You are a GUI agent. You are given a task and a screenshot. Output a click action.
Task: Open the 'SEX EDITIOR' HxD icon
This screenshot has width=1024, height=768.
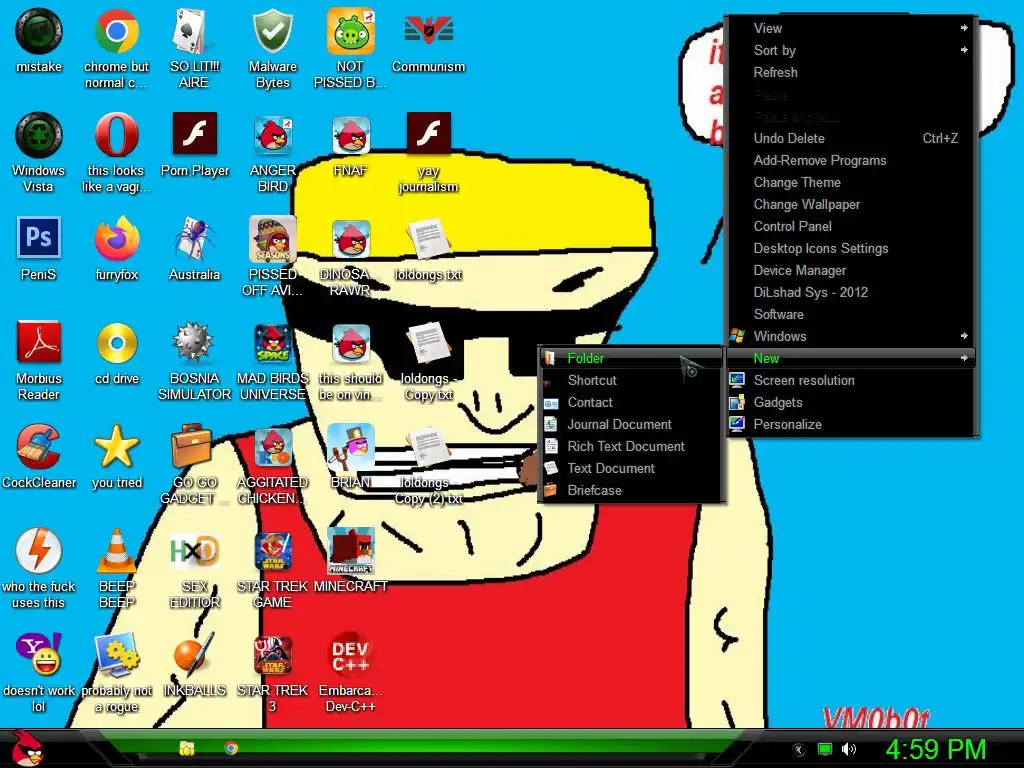click(194, 551)
